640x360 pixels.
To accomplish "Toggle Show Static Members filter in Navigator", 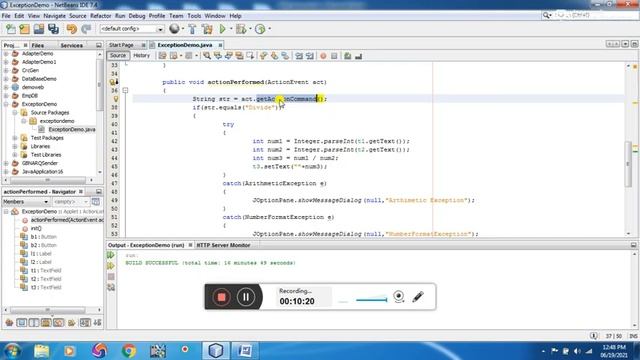I will coord(34,323).
